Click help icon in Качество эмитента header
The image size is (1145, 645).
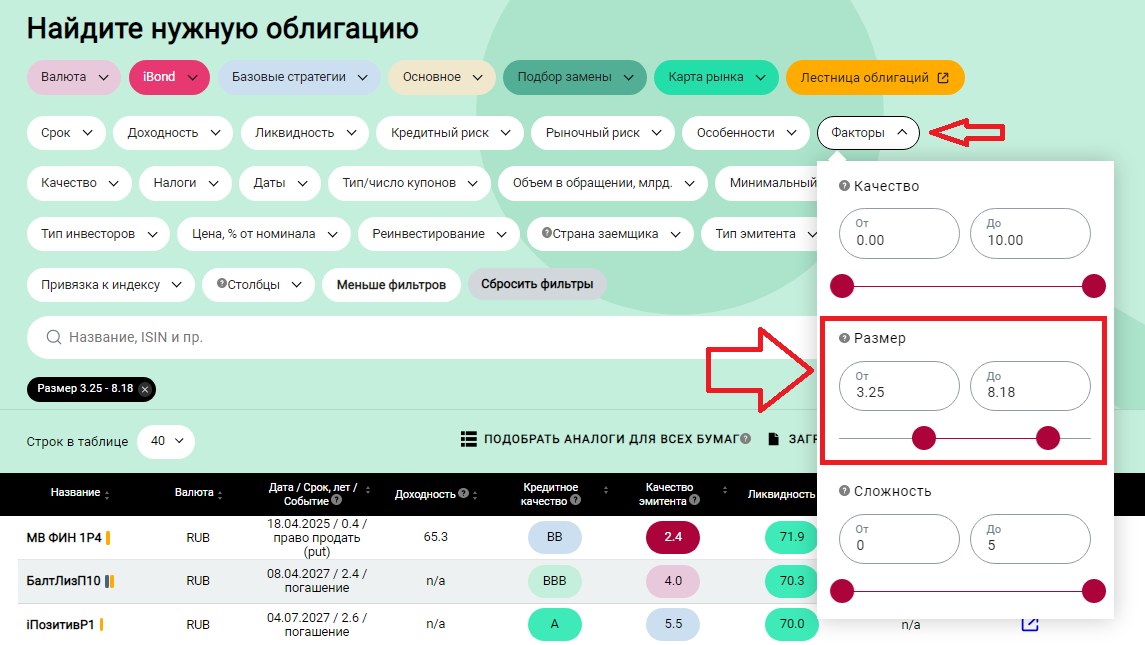(x=695, y=500)
